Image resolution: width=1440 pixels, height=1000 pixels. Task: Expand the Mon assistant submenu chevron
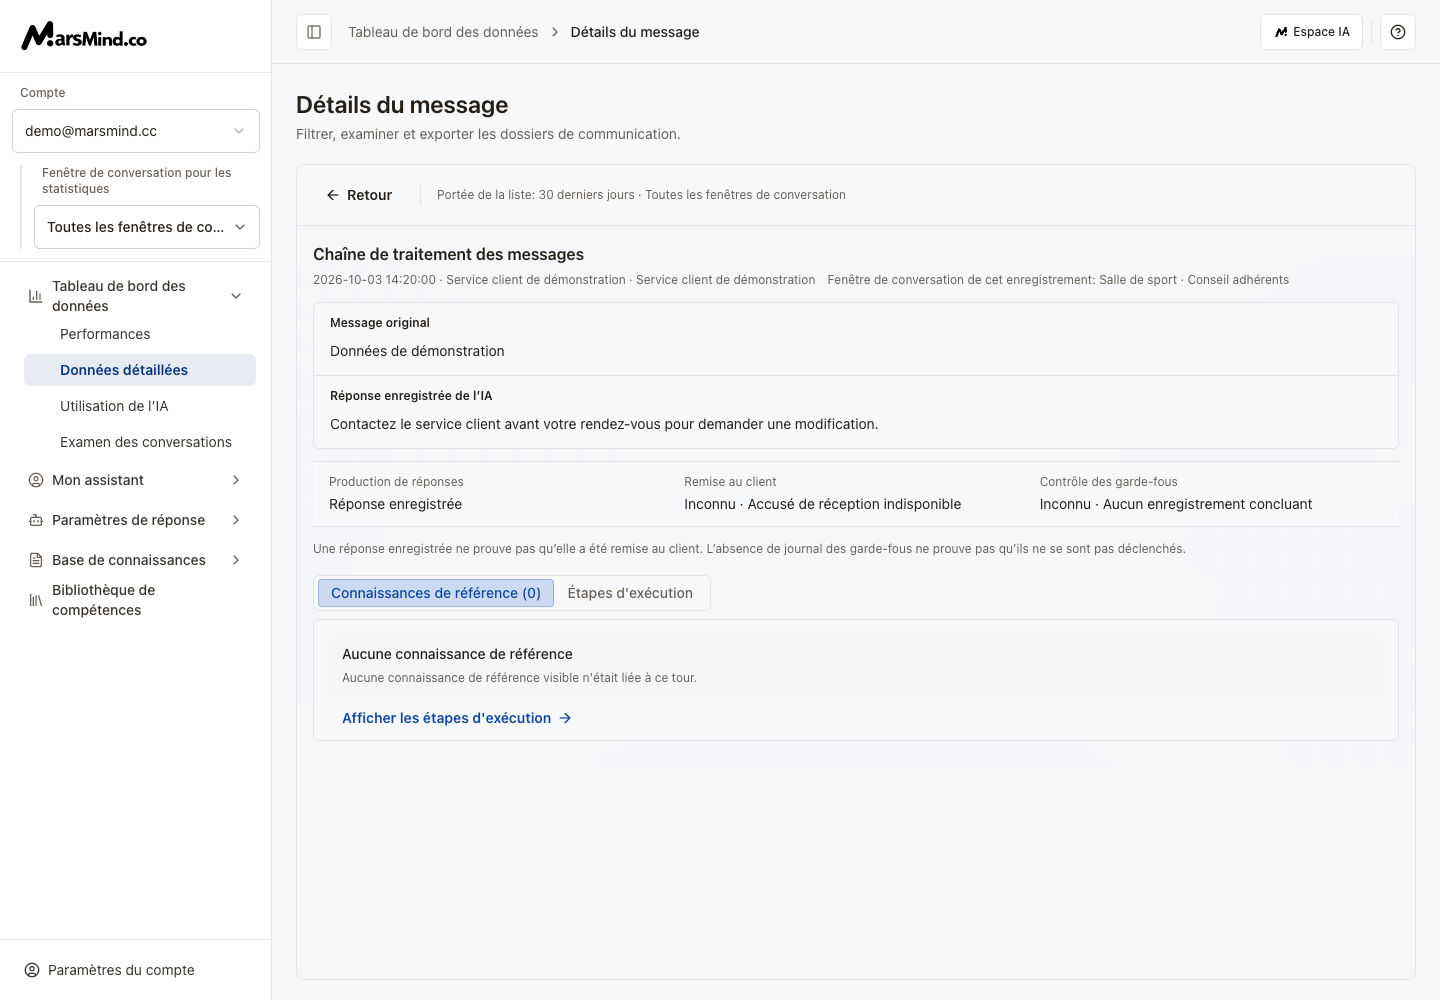coord(236,480)
